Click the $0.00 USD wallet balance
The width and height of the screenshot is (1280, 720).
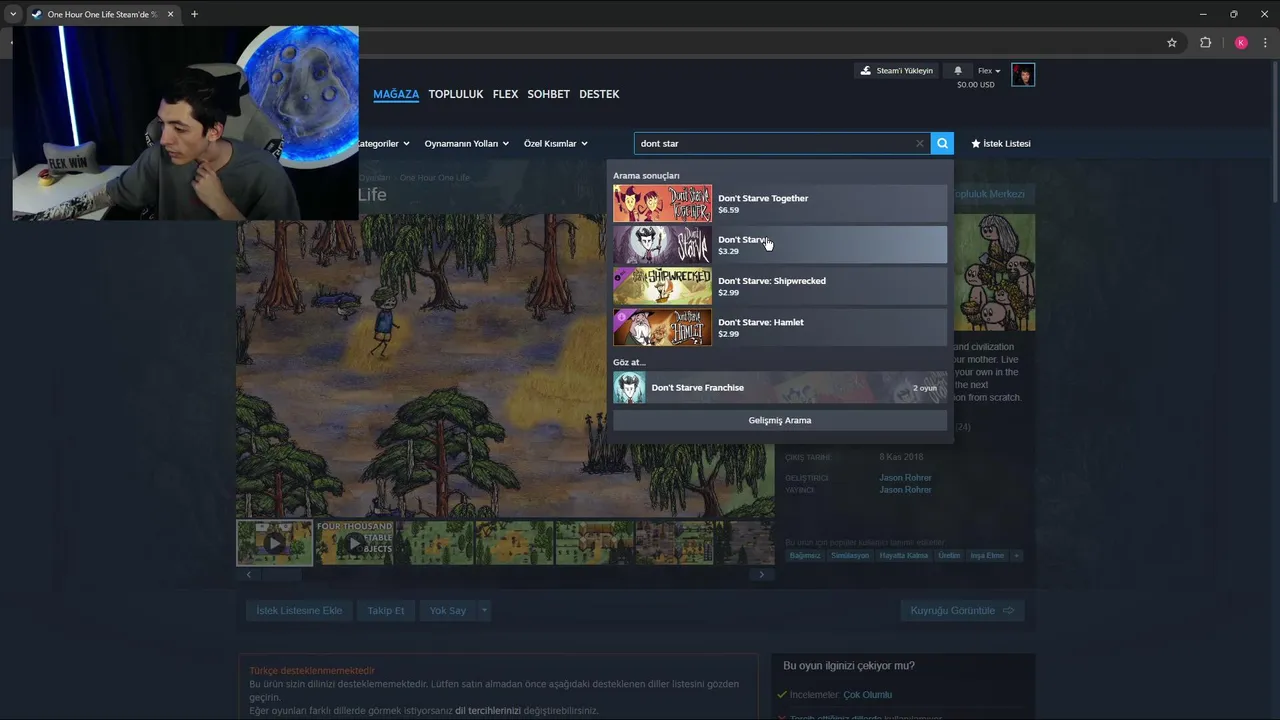pos(975,85)
